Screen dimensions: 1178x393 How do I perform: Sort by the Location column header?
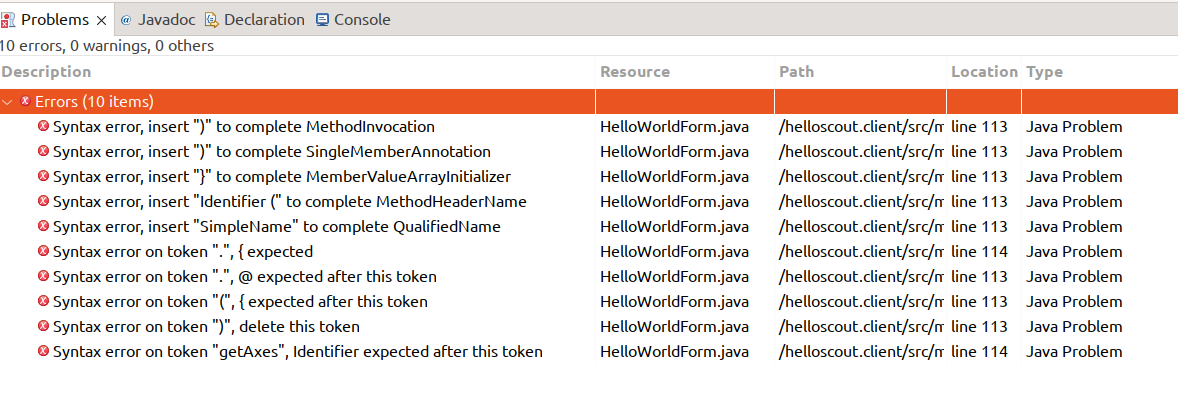pyautogui.click(x=984, y=72)
